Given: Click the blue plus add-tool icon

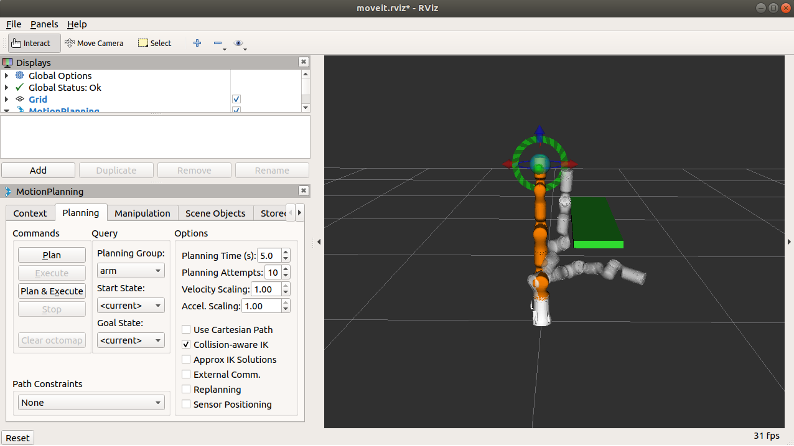Looking at the screenshot, I should point(196,43).
